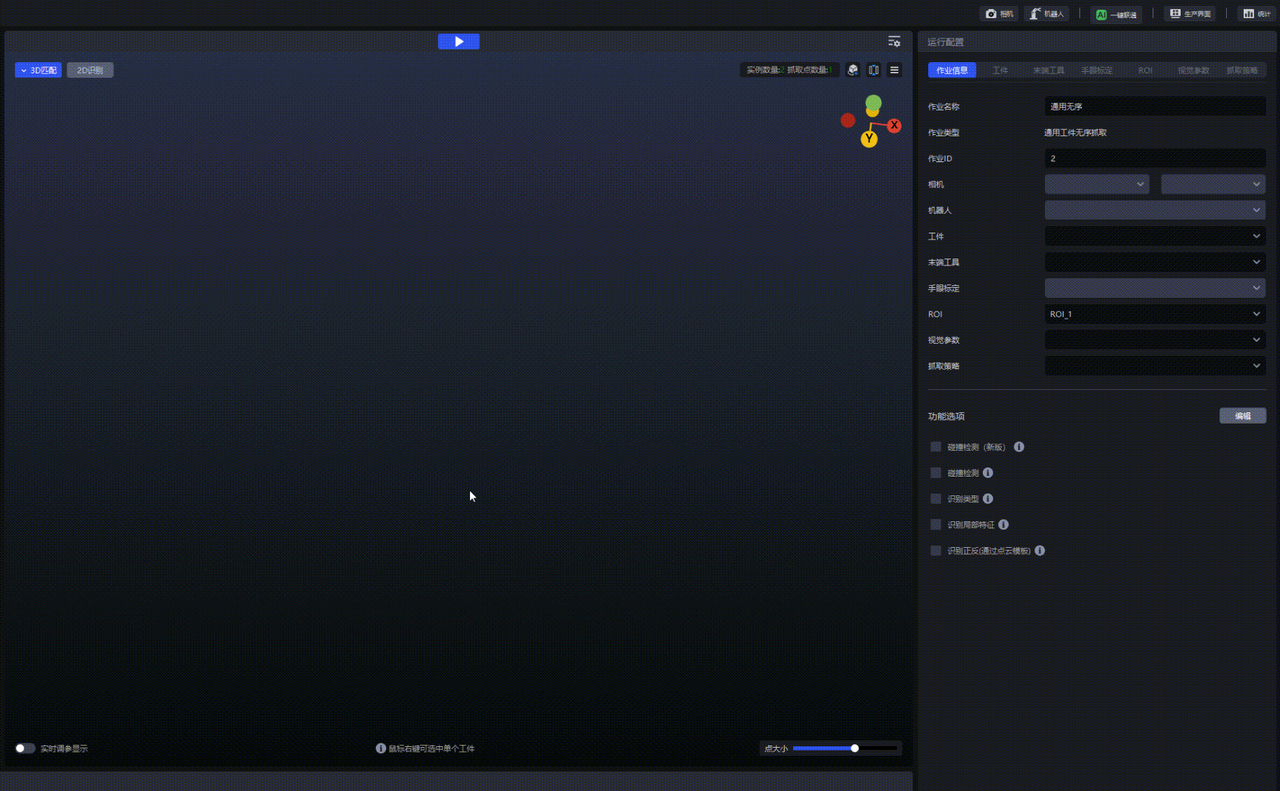Toggle the 实时调参显示 switch
The width and height of the screenshot is (1280, 791).
click(x=25, y=748)
